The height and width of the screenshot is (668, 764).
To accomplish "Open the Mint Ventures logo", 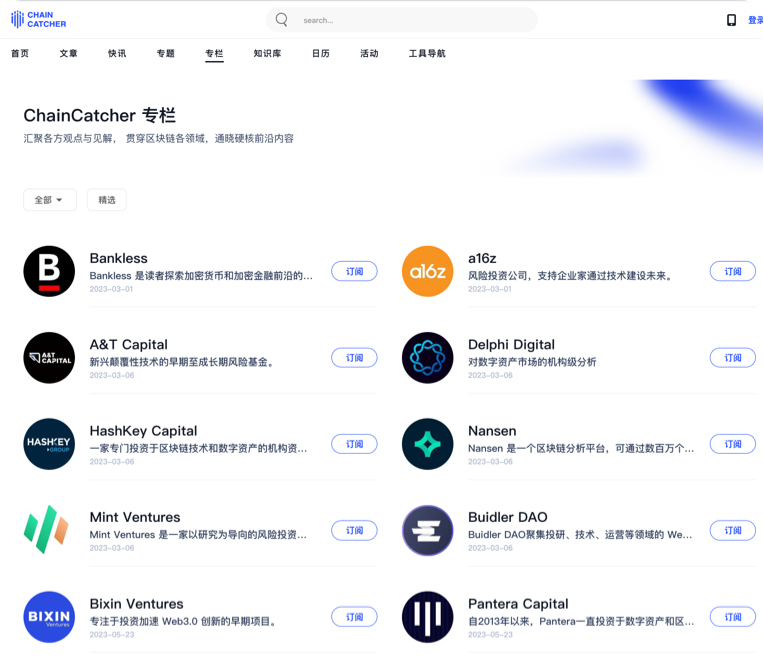I will click(49, 530).
